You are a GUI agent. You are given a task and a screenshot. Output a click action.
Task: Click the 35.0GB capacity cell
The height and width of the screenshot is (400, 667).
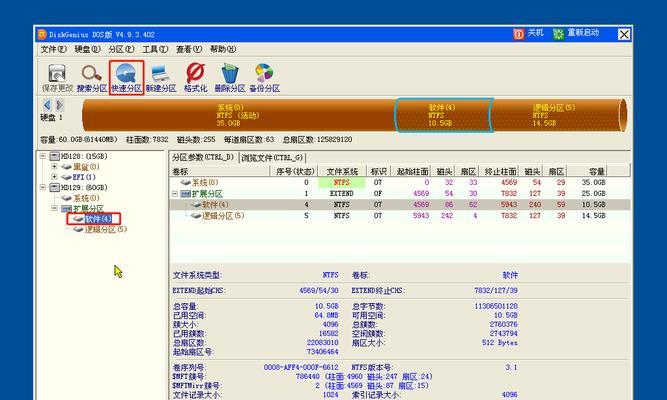(x=593, y=183)
